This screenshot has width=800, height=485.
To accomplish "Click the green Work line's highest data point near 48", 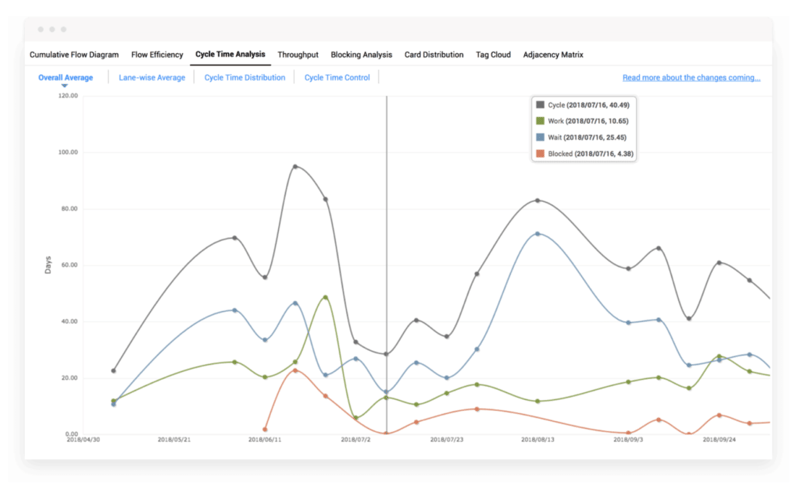I will point(326,297).
